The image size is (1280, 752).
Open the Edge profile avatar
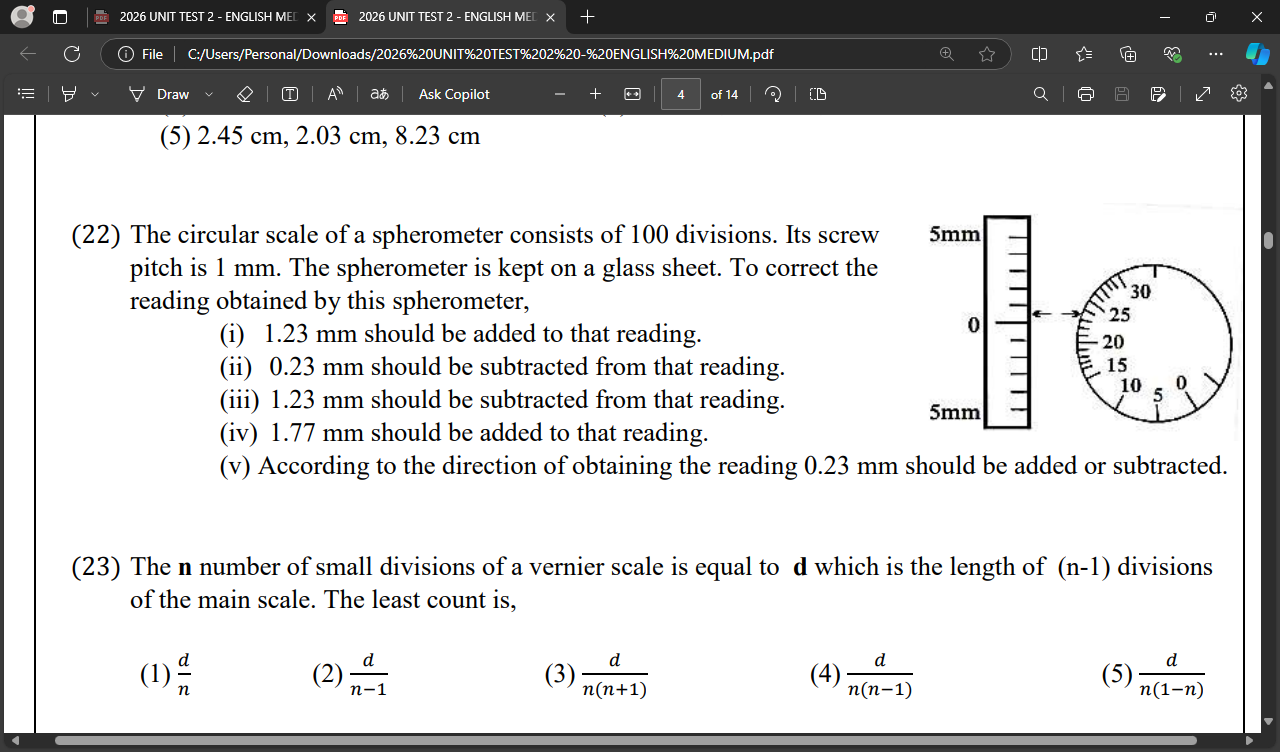pyautogui.click(x=22, y=16)
